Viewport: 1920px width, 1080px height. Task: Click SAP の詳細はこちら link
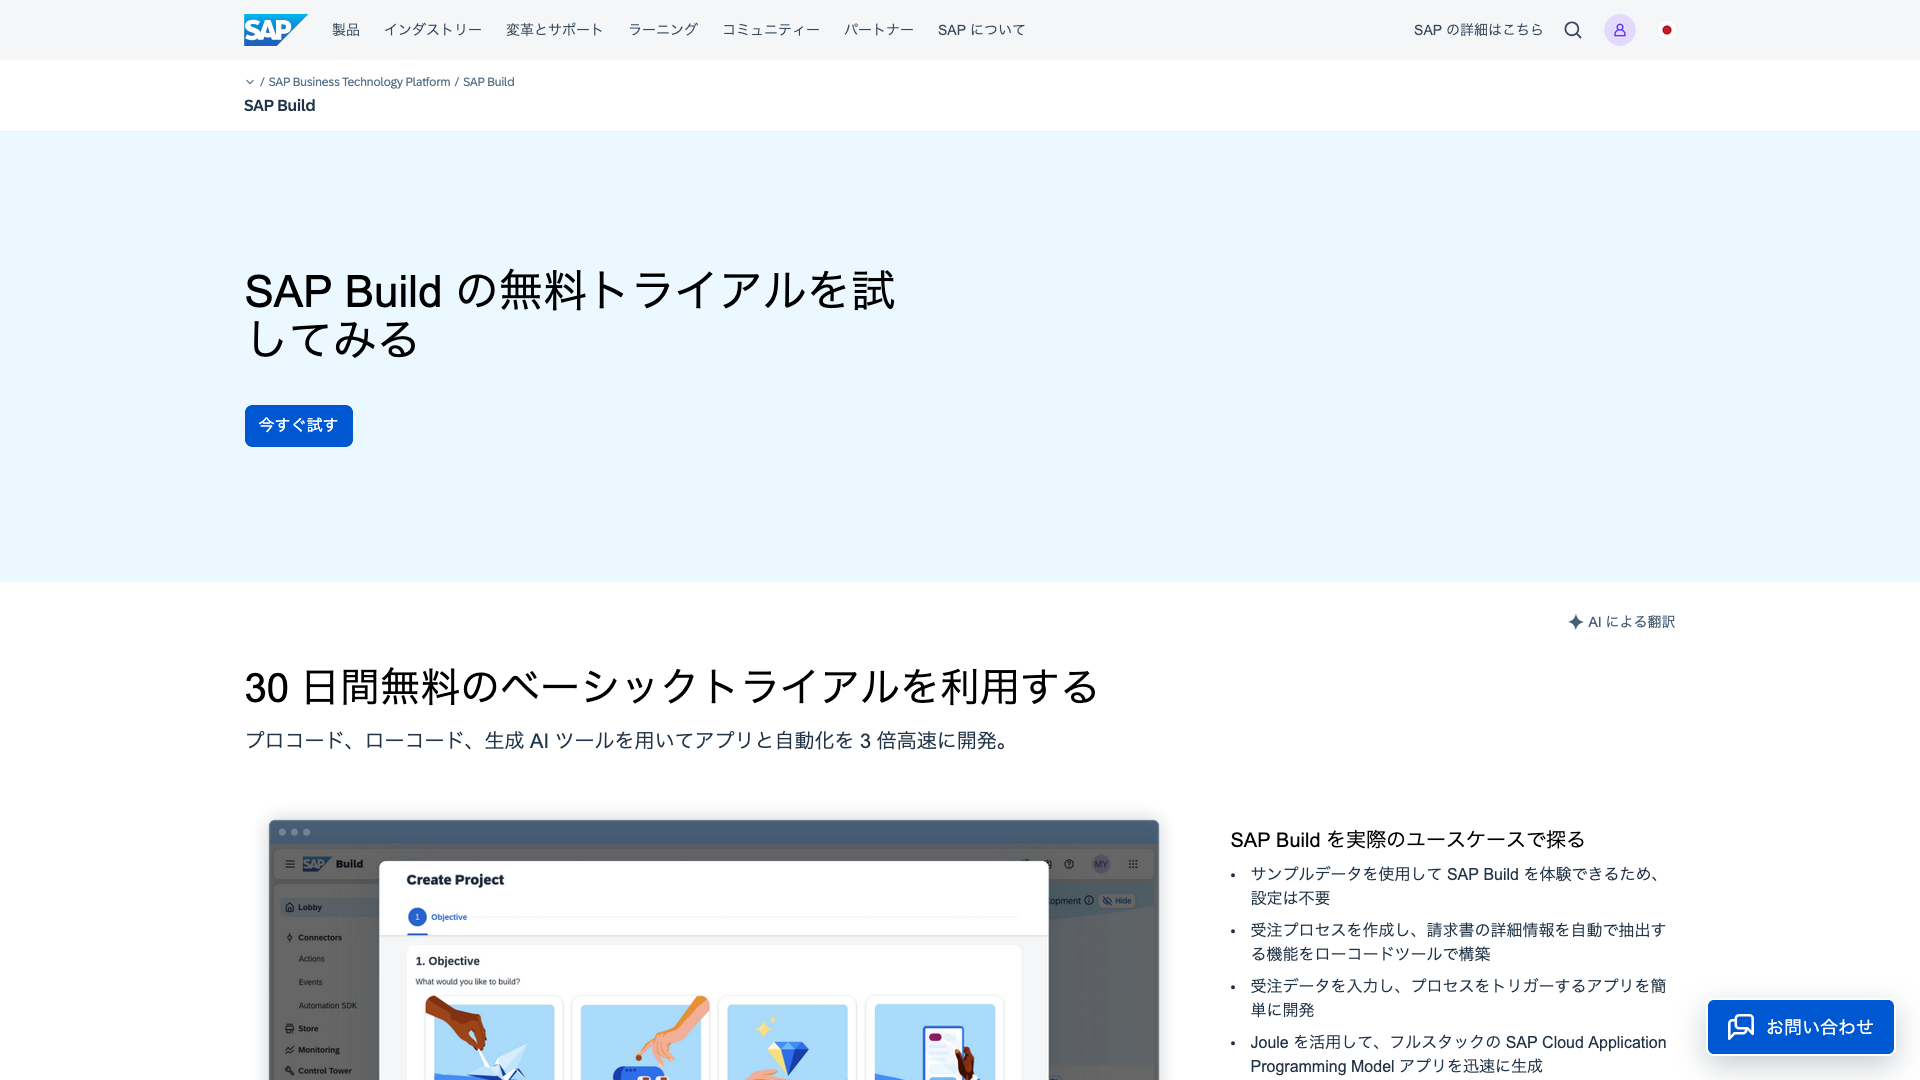click(1478, 30)
